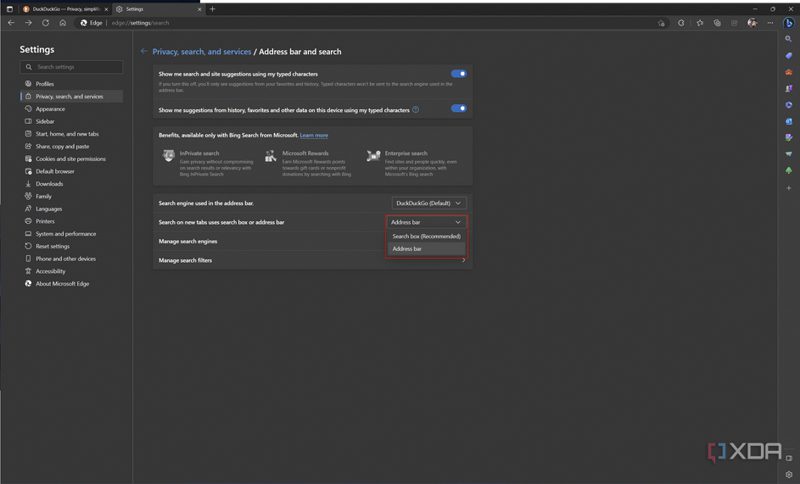
Task: Open the sidebar Microsoft 365 icon
Action: [788, 105]
